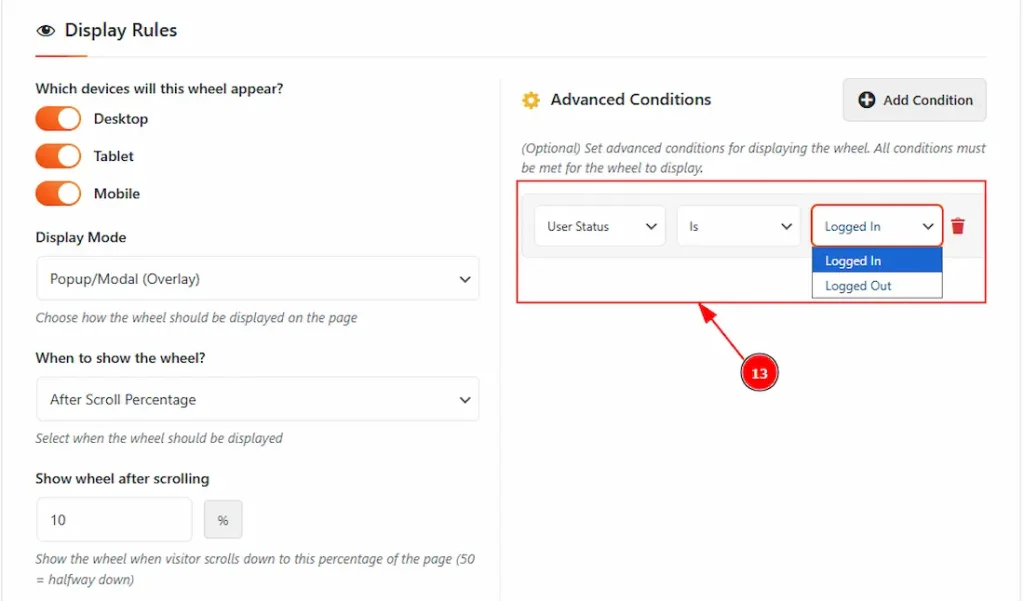Viewport: 1024px width, 601px height.
Task: Click the eye icon next to Display Rules
Action: coord(46,31)
